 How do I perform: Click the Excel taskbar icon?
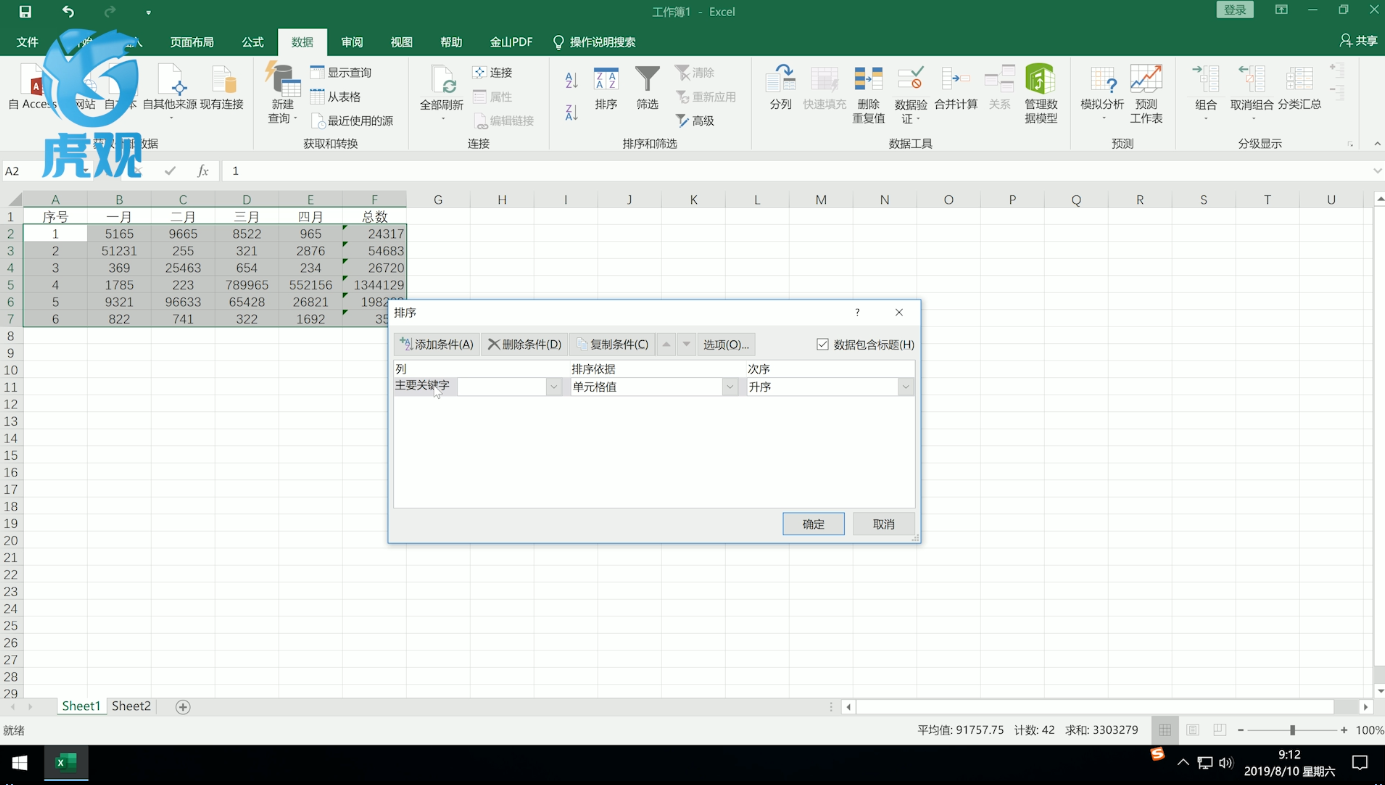(x=65, y=763)
